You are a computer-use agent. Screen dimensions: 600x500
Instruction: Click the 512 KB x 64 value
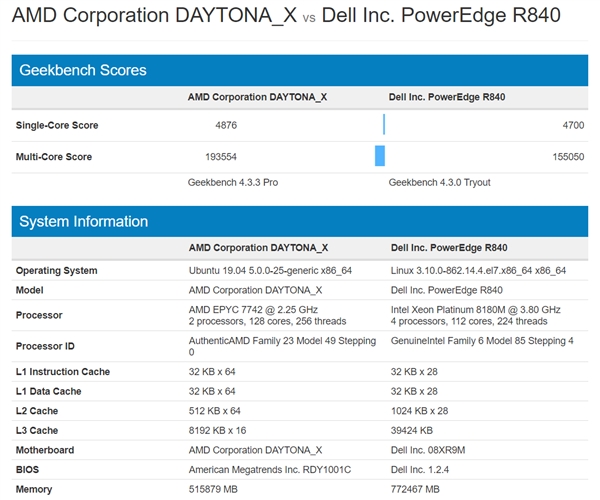point(214,411)
